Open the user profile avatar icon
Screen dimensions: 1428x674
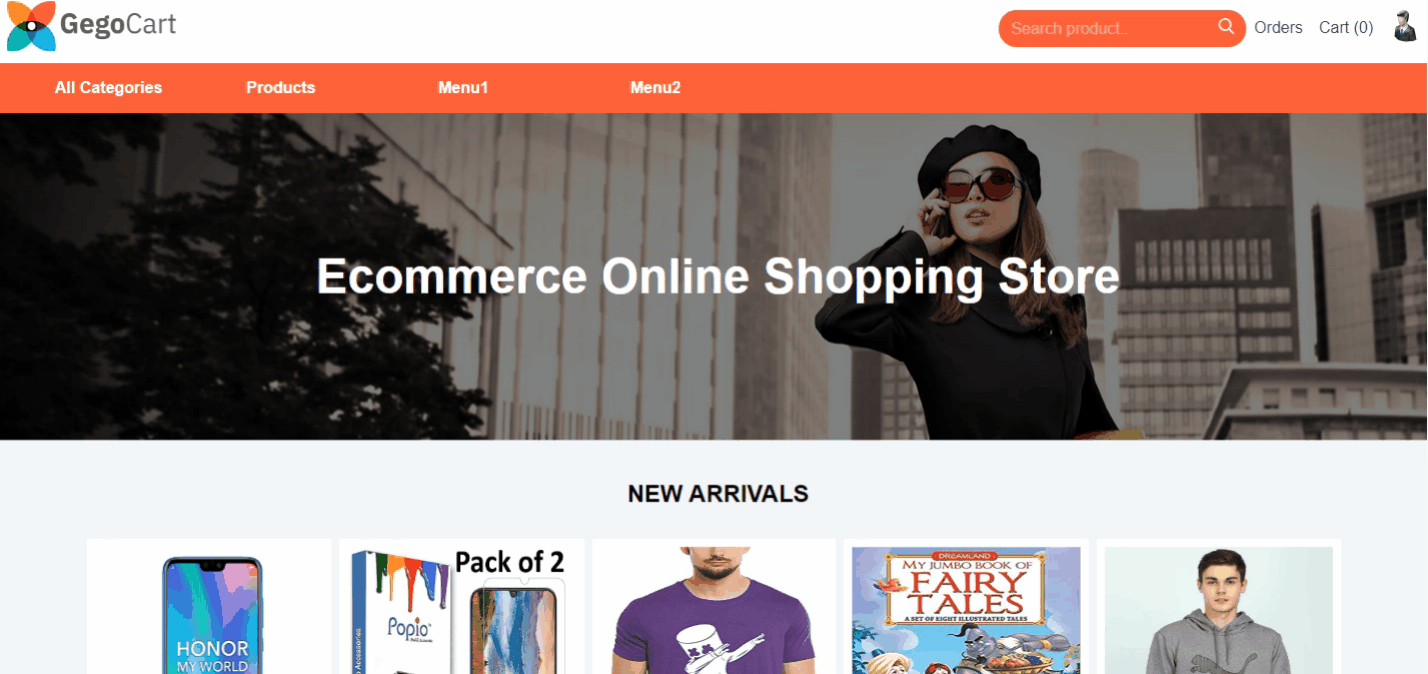click(1406, 26)
